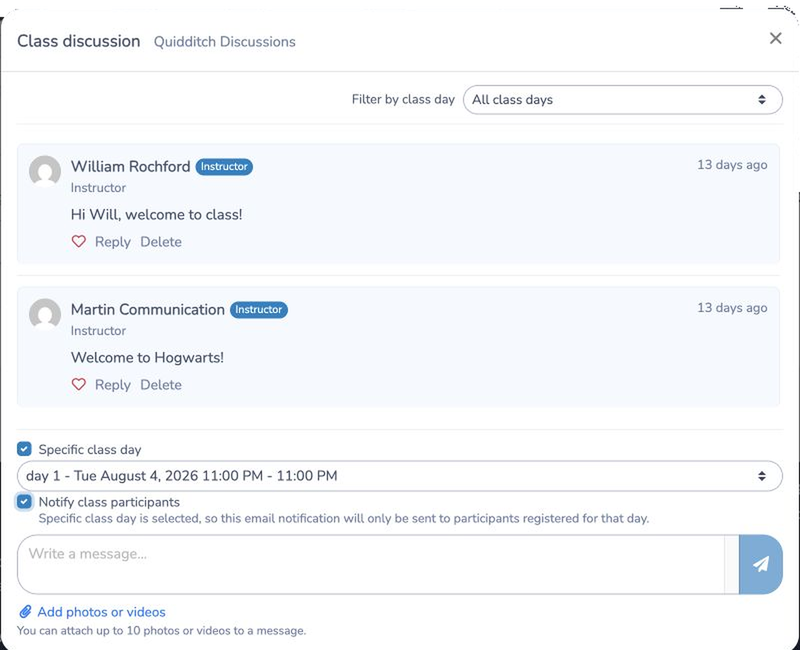Image resolution: width=800 pixels, height=650 pixels.
Task: Close the Class discussion dialog
Action: coord(776,38)
